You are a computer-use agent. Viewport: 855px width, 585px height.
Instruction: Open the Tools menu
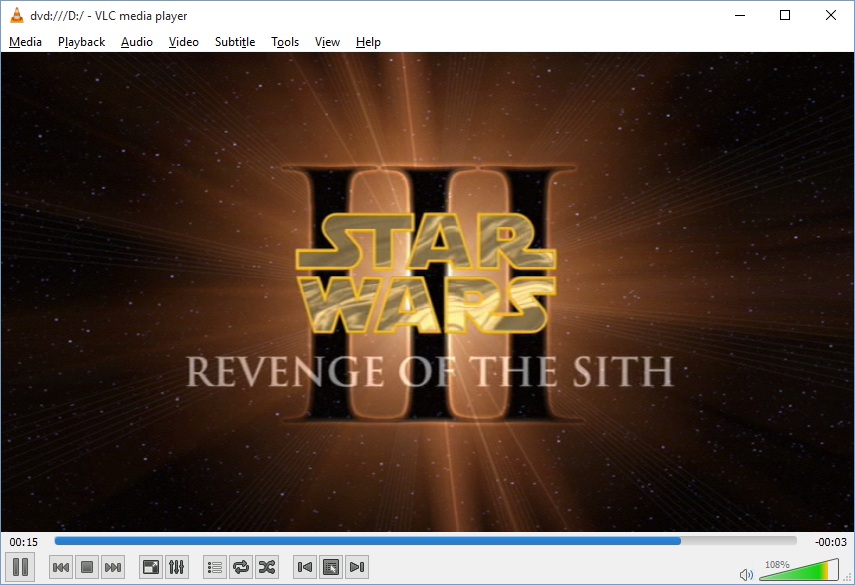[x=285, y=42]
